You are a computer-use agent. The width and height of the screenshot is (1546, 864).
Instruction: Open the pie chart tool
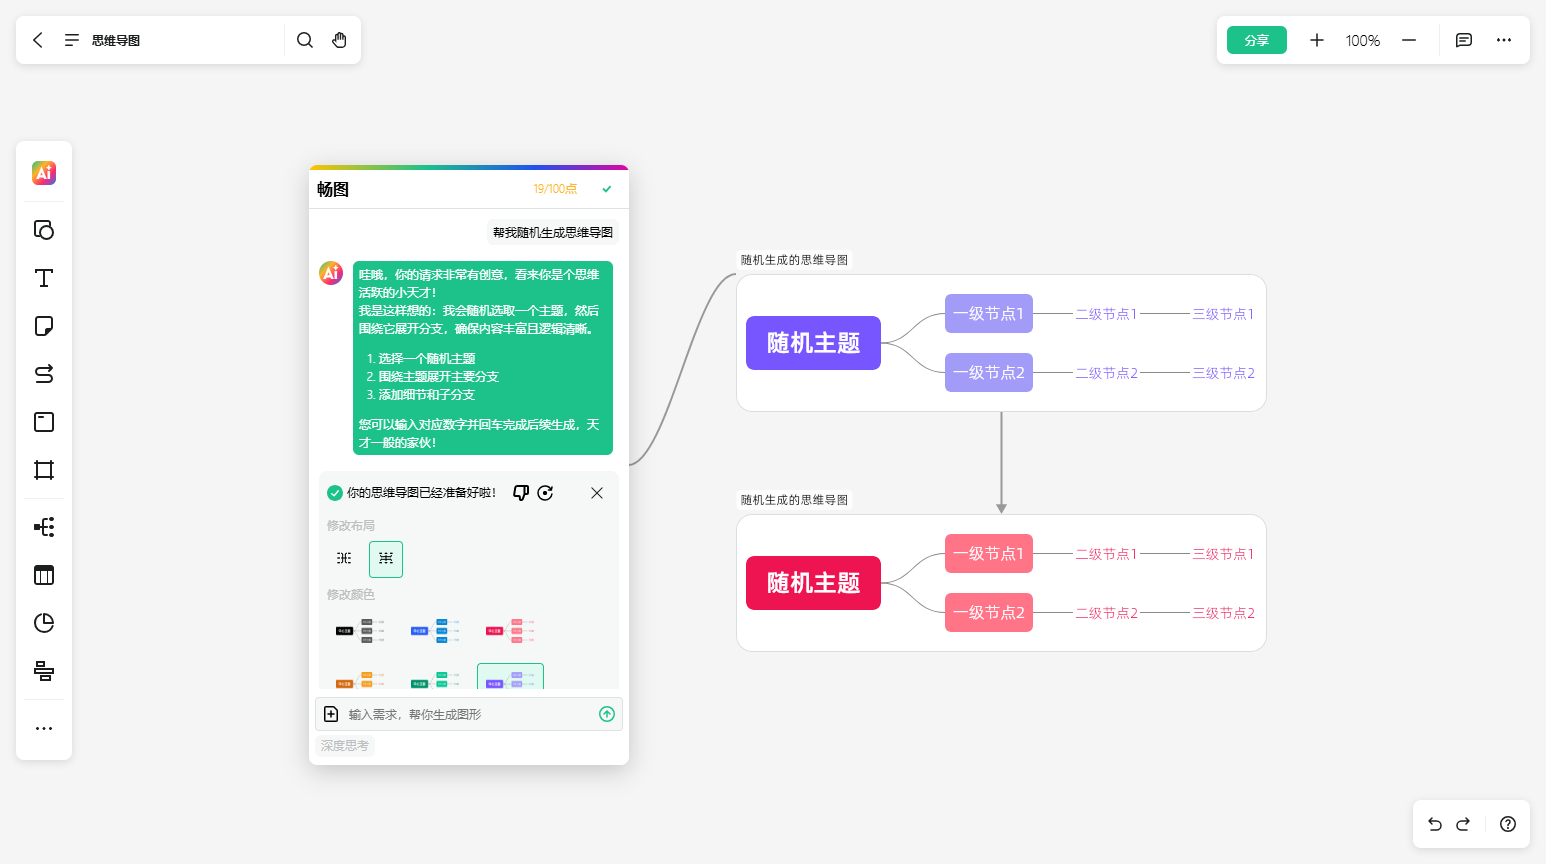(44, 623)
